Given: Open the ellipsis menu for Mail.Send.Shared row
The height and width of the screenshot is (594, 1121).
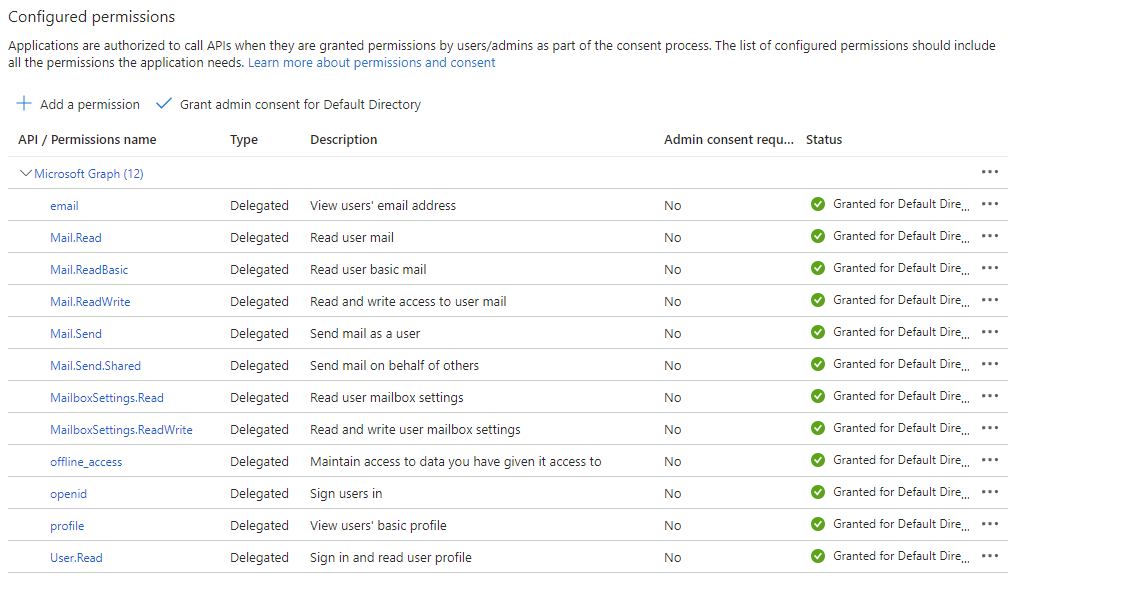Looking at the screenshot, I should tap(989, 365).
